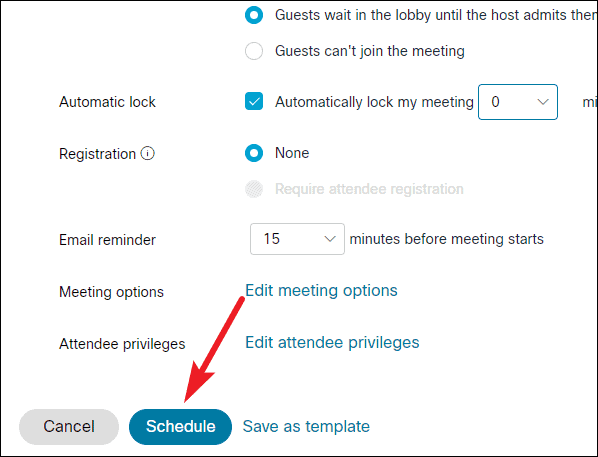598x457 pixels.
Task: Click the 'Attendee privileges' label text
Action: coord(122,344)
